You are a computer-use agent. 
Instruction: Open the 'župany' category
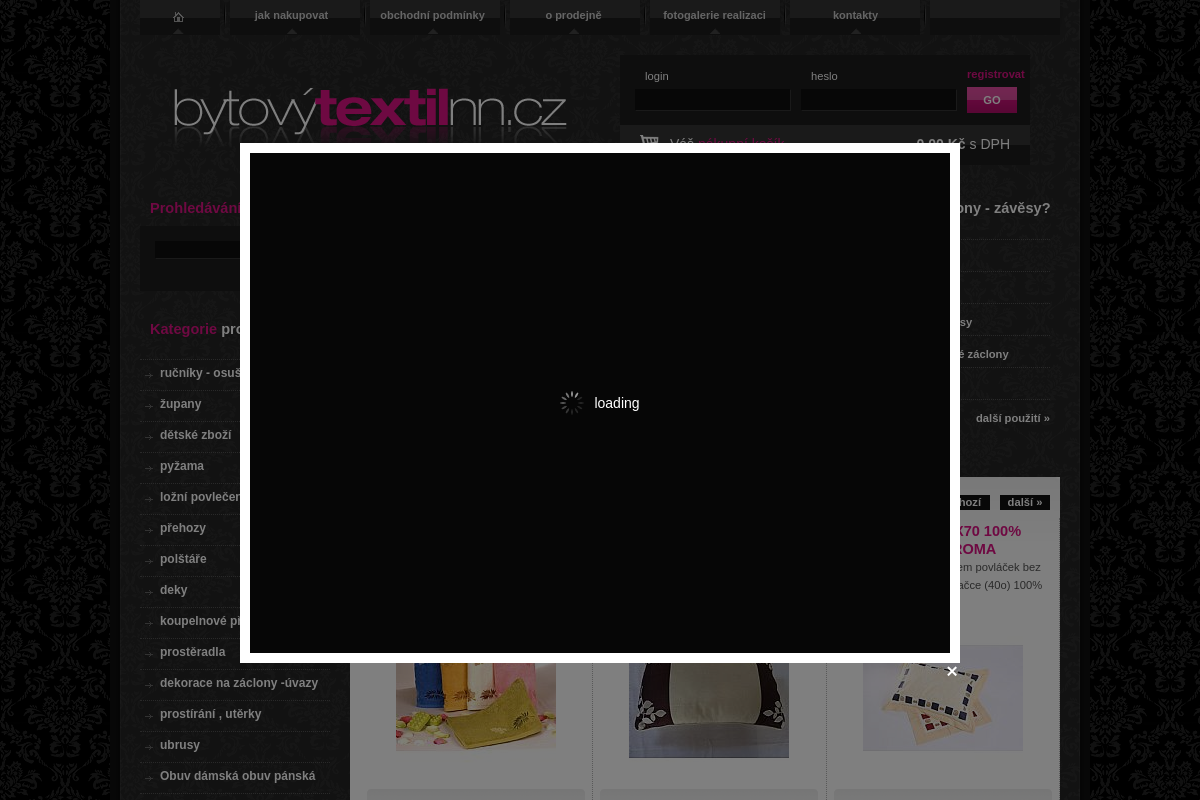tap(180, 404)
